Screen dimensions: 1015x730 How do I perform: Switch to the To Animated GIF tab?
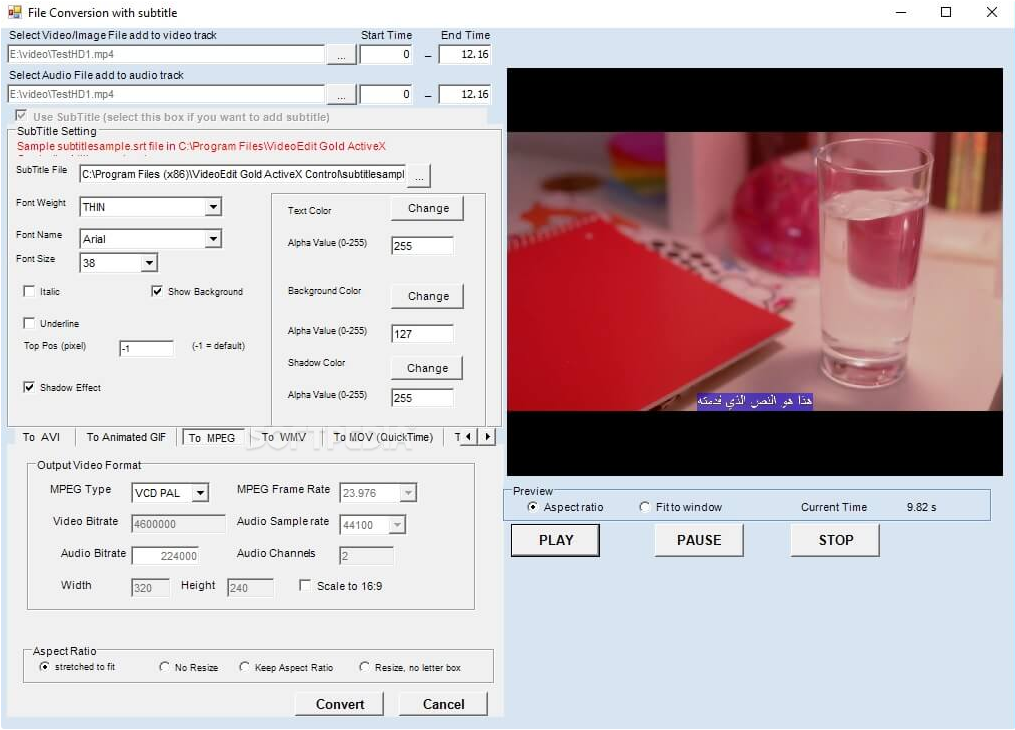click(126, 437)
